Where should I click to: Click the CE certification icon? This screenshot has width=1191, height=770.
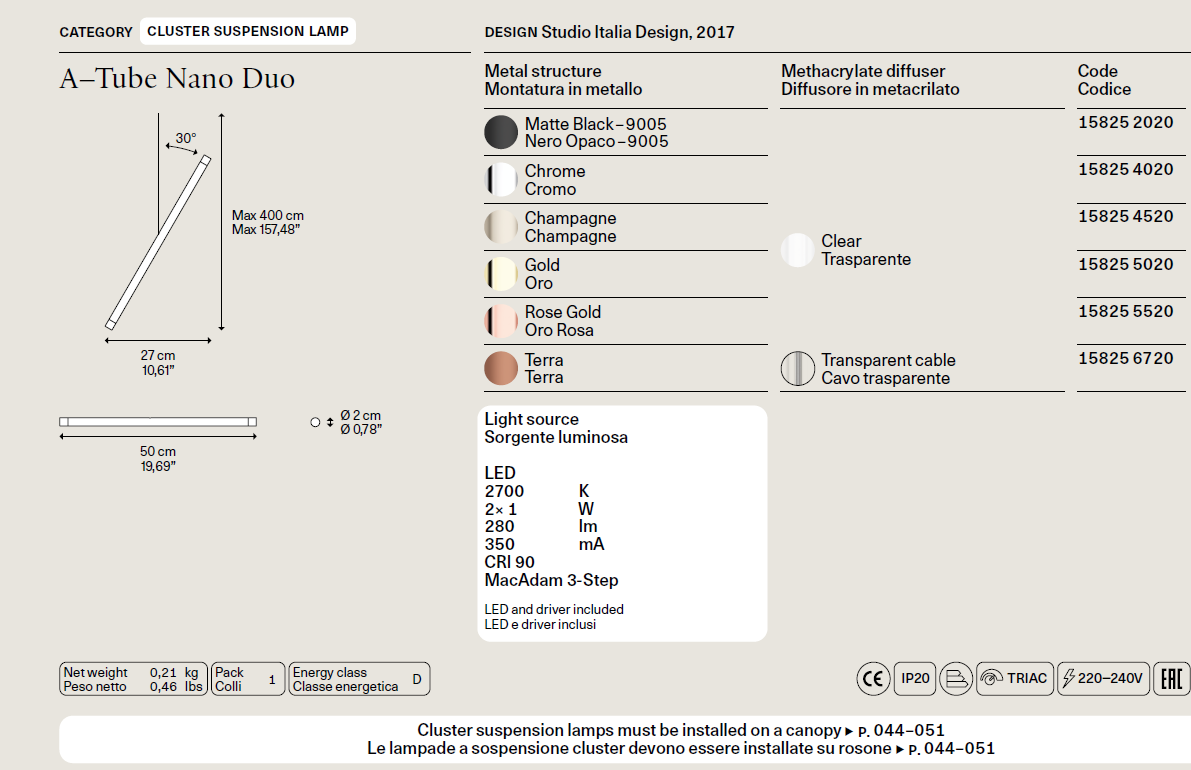point(874,678)
